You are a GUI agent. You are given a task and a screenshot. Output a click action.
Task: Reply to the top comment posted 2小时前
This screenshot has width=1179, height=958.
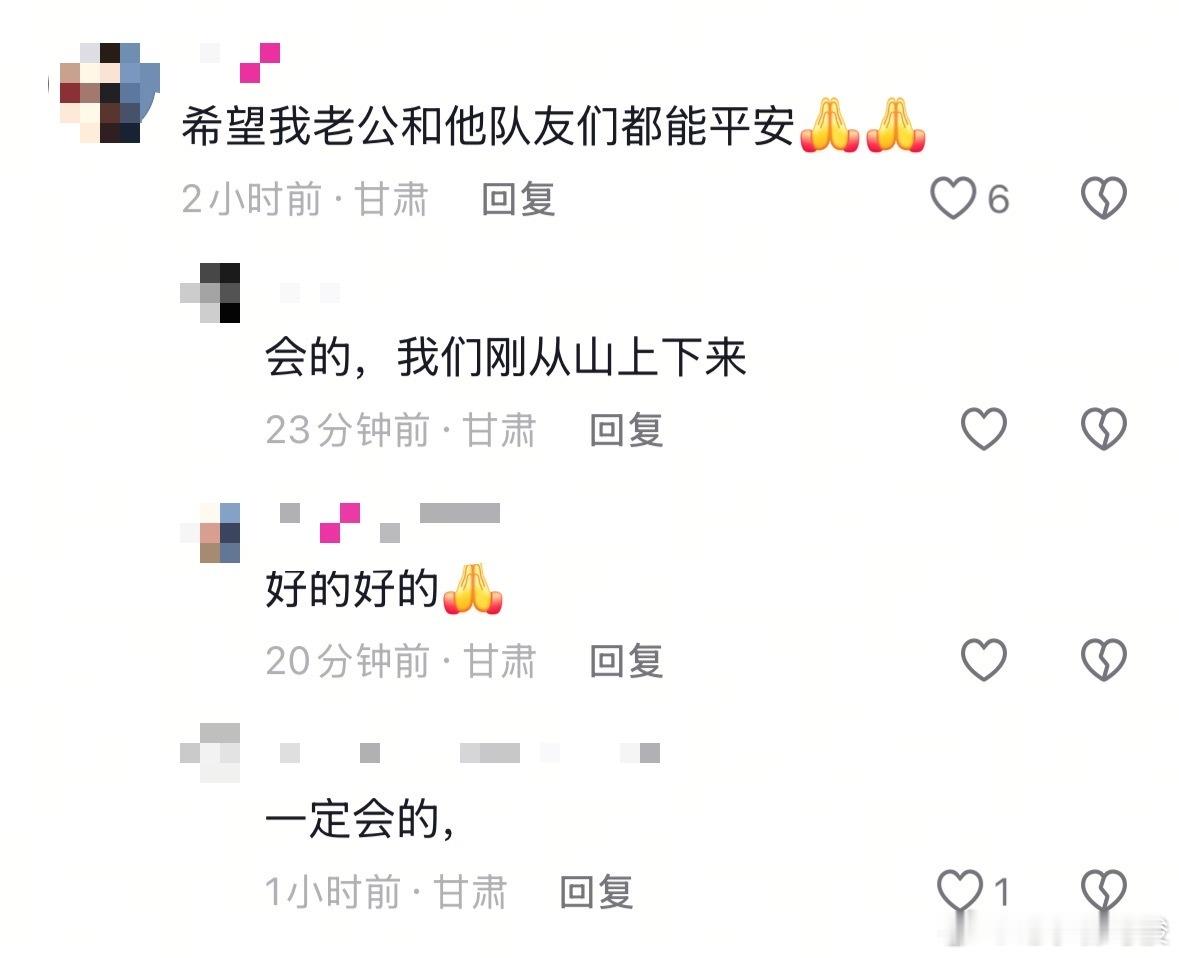(518, 199)
